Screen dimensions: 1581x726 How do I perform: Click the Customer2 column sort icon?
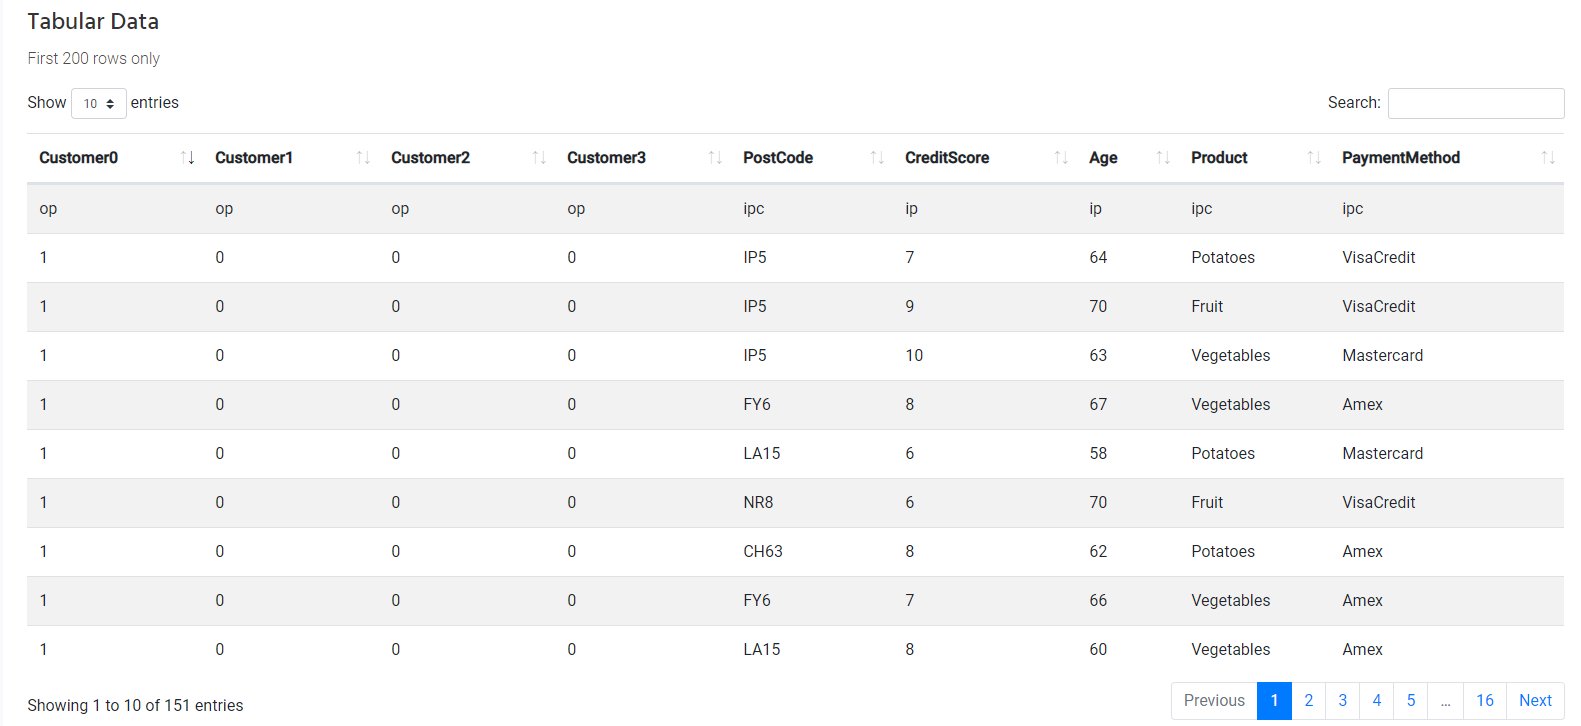click(x=540, y=157)
